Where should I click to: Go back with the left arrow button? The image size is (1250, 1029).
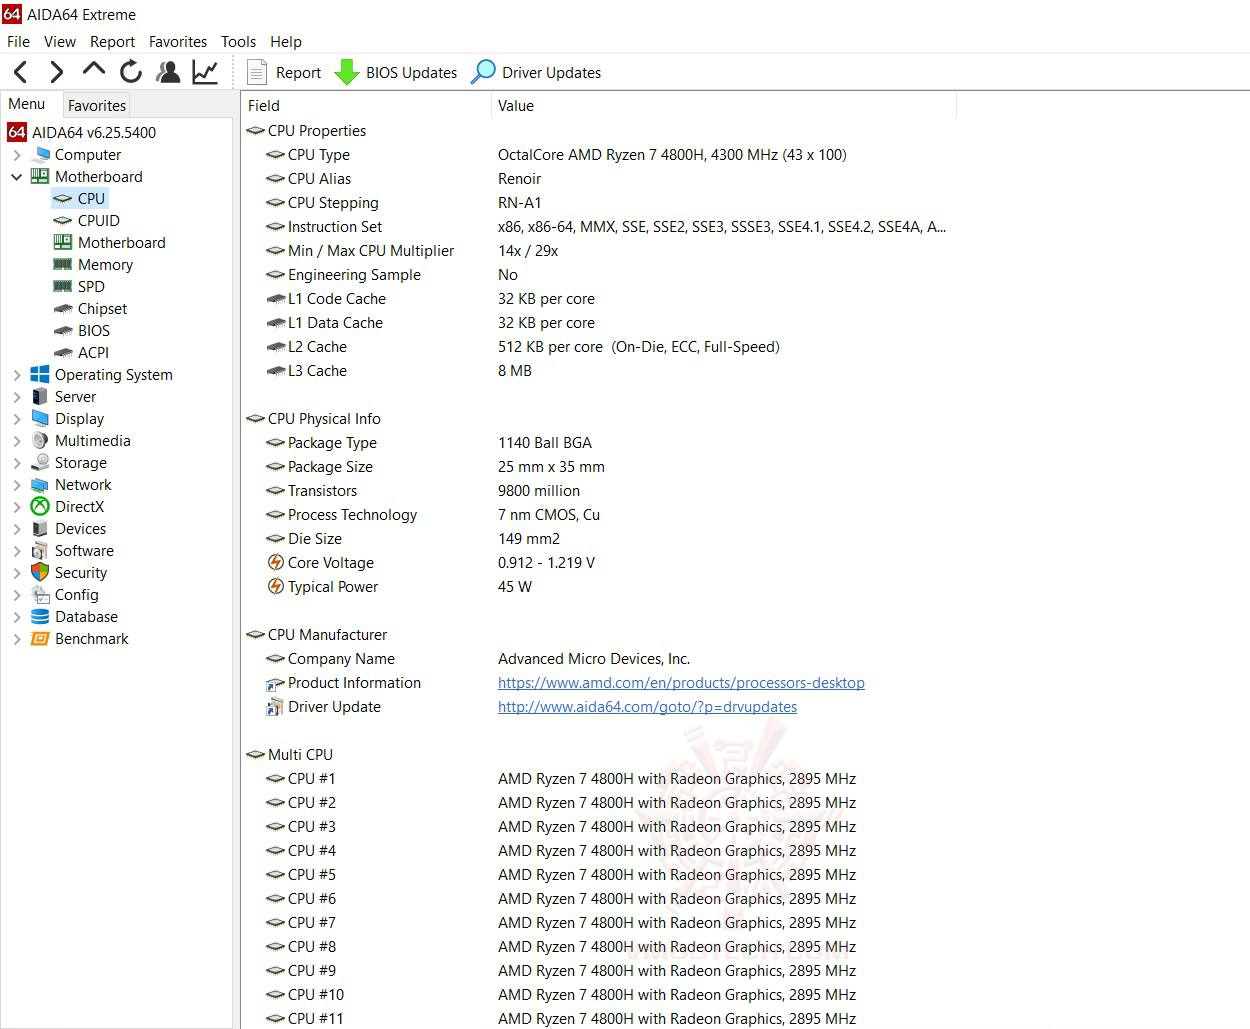[21, 72]
